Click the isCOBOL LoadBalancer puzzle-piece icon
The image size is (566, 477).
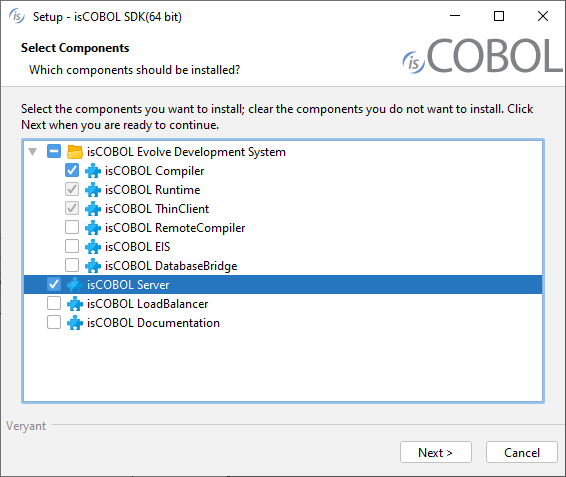tap(75, 304)
